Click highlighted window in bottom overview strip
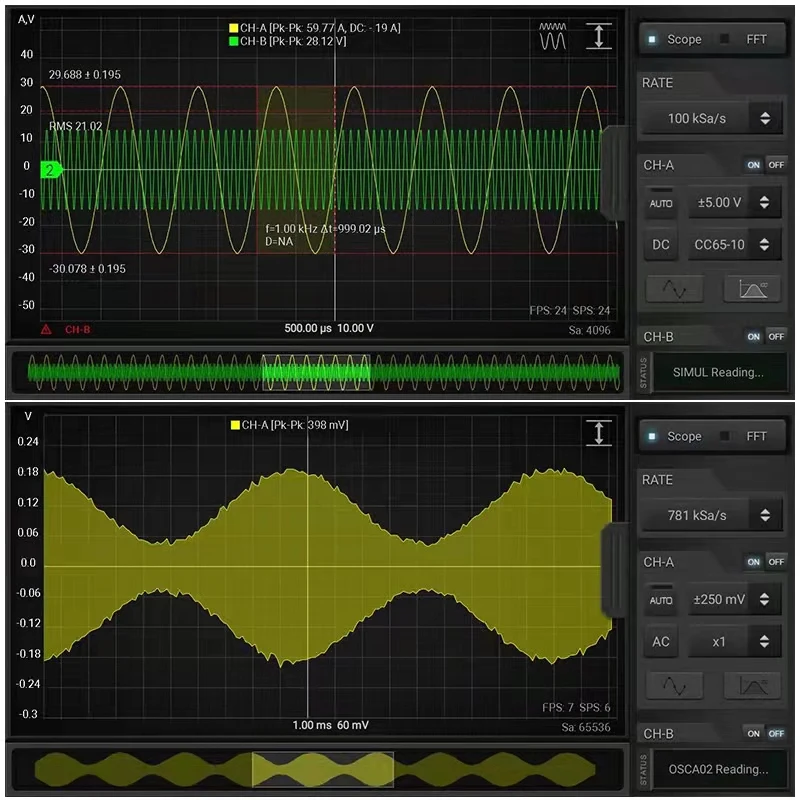Image resolution: width=800 pixels, height=800 pixels. coord(323,769)
